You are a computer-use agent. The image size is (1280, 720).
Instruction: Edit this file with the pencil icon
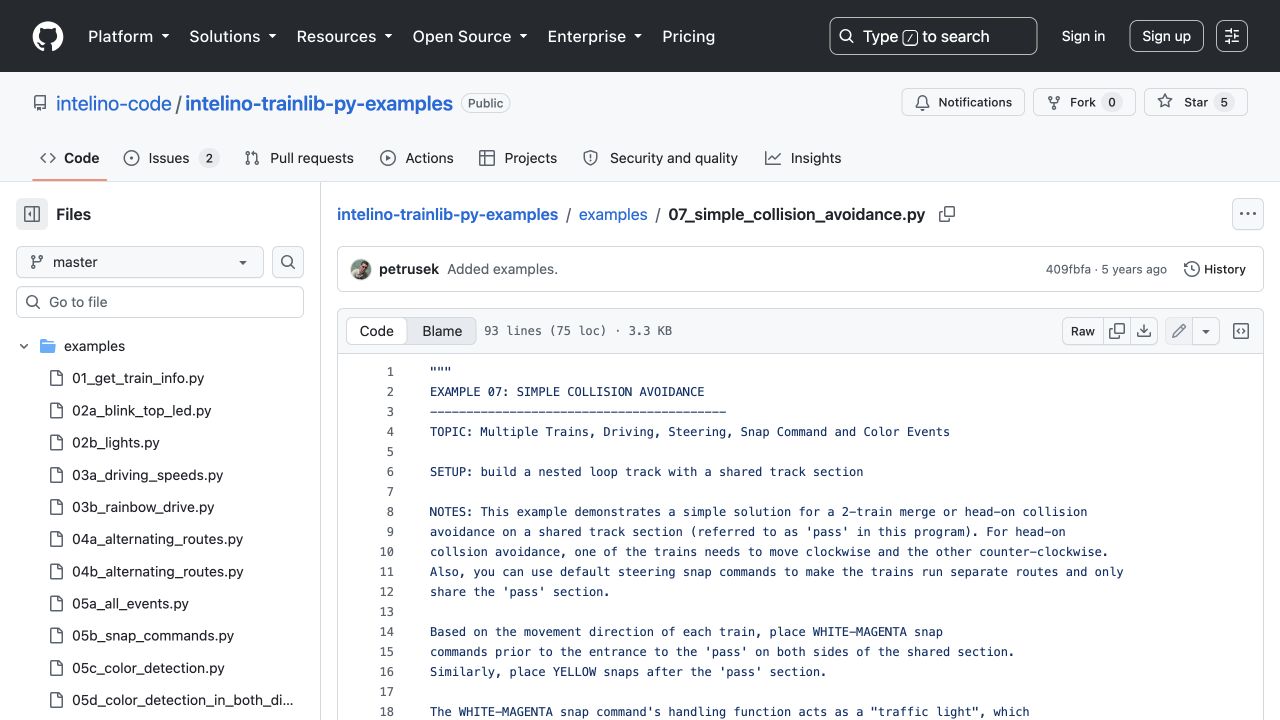pyautogui.click(x=1179, y=331)
